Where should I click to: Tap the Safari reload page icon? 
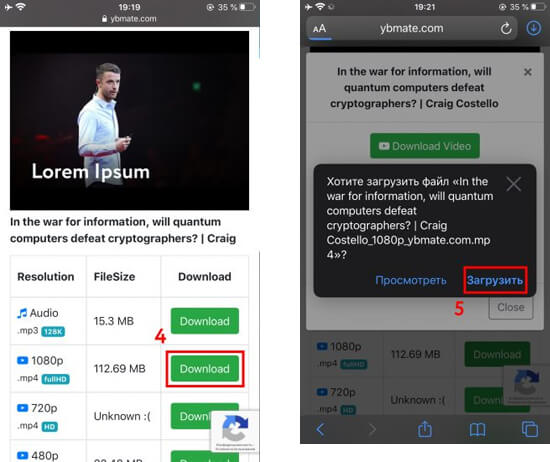tap(505, 28)
